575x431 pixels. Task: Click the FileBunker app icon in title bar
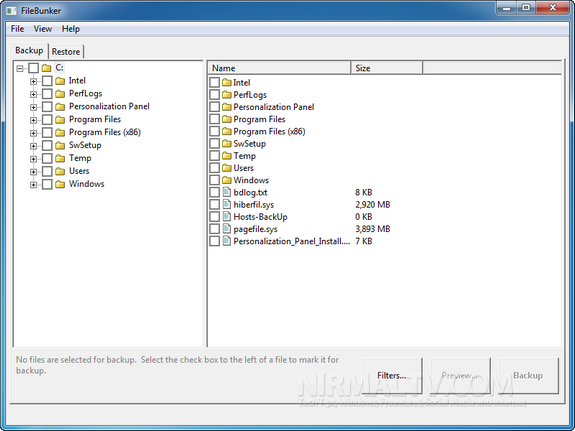(x=11, y=11)
